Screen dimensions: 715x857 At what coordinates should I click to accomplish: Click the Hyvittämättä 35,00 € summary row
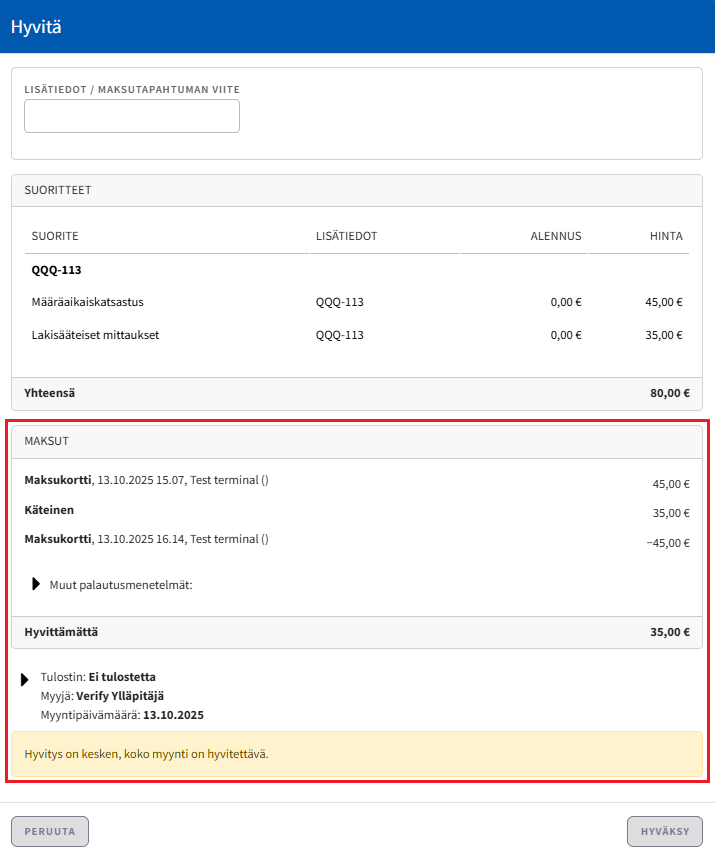[357, 632]
